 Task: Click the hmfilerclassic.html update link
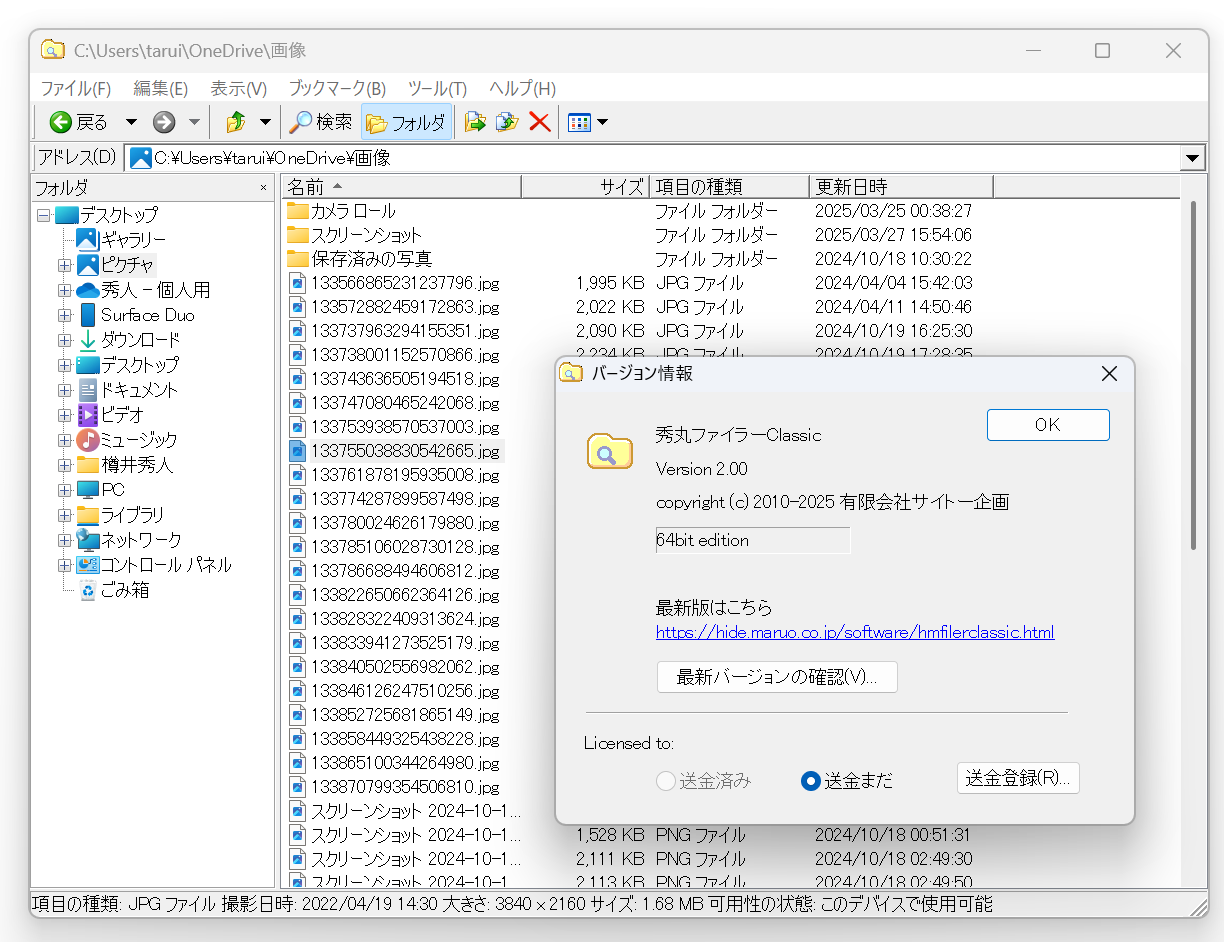pyautogui.click(x=855, y=632)
